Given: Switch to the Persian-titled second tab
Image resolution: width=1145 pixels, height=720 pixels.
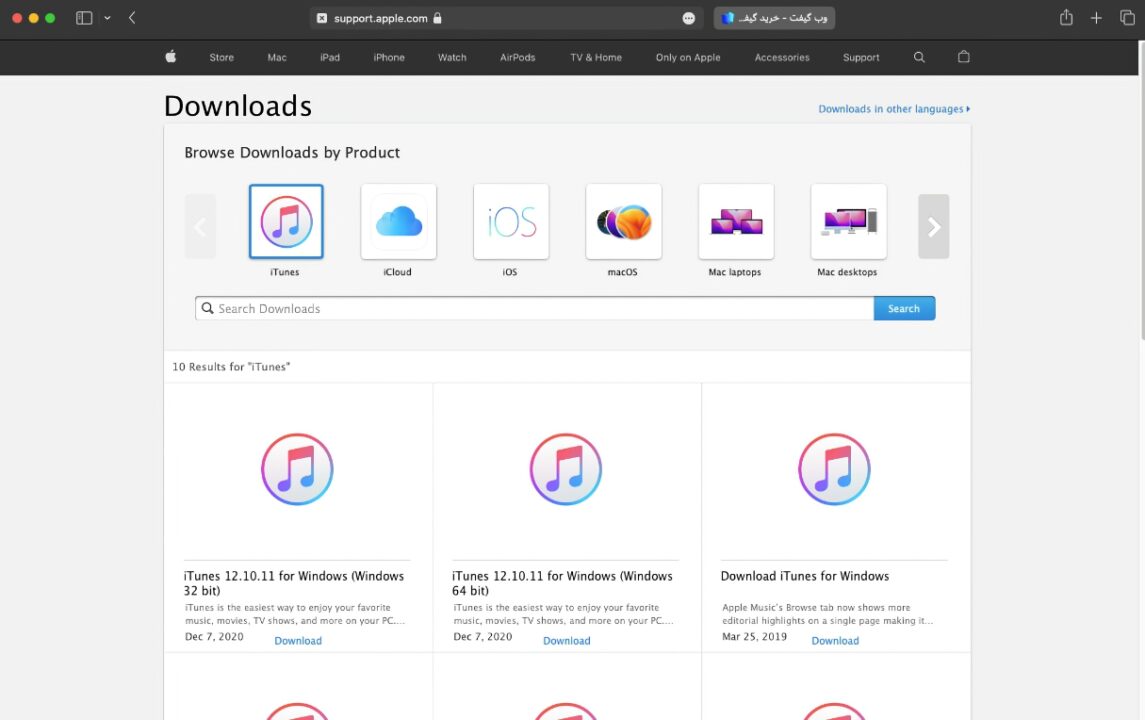Looking at the screenshot, I should coord(774,18).
